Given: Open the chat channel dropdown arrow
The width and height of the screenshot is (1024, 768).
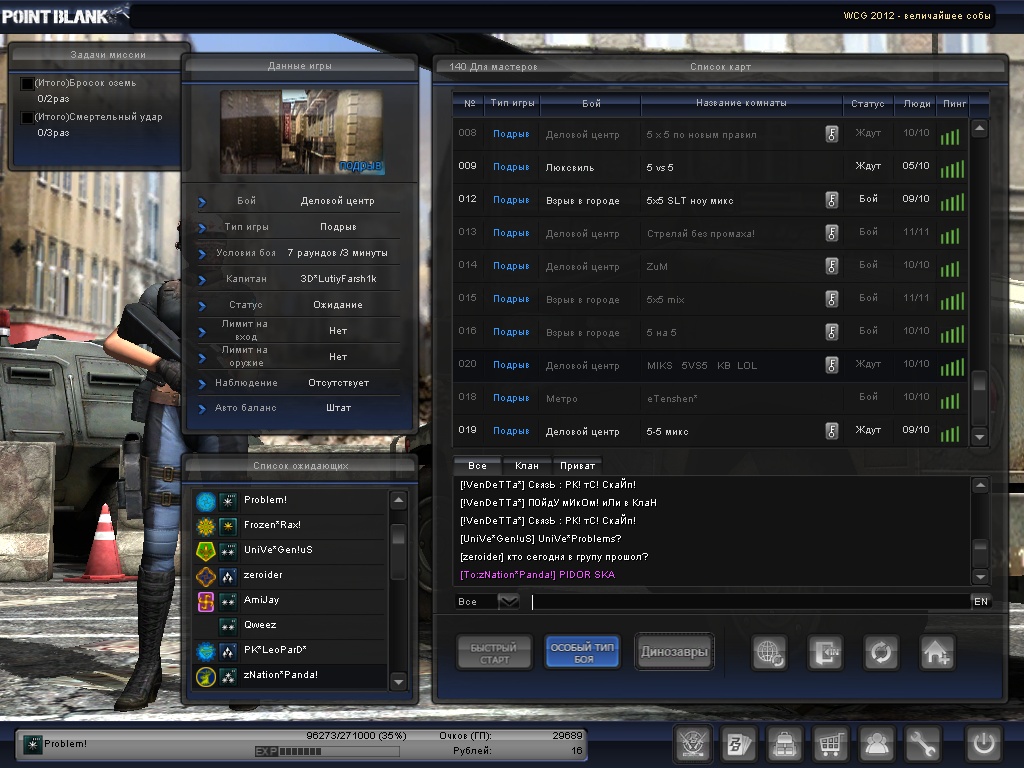Looking at the screenshot, I should 509,601.
